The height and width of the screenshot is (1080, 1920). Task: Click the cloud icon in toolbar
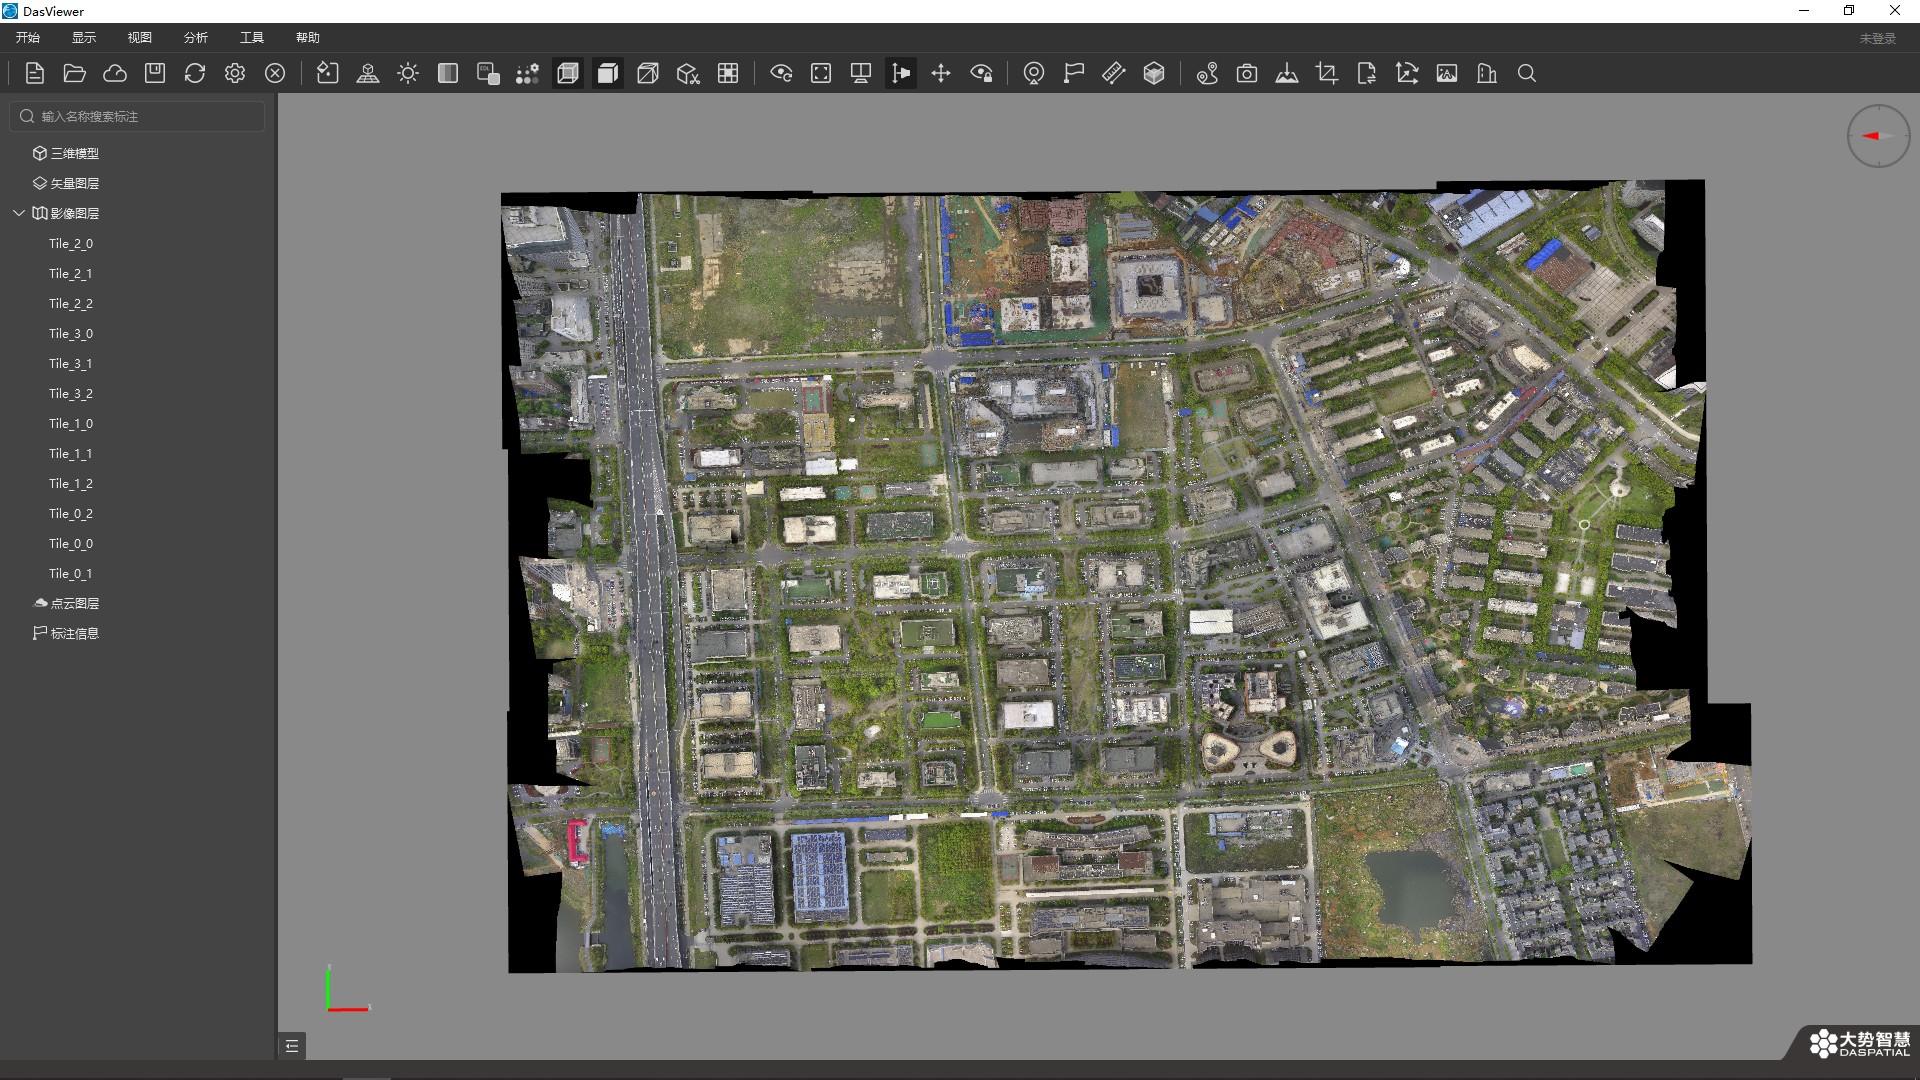115,73
